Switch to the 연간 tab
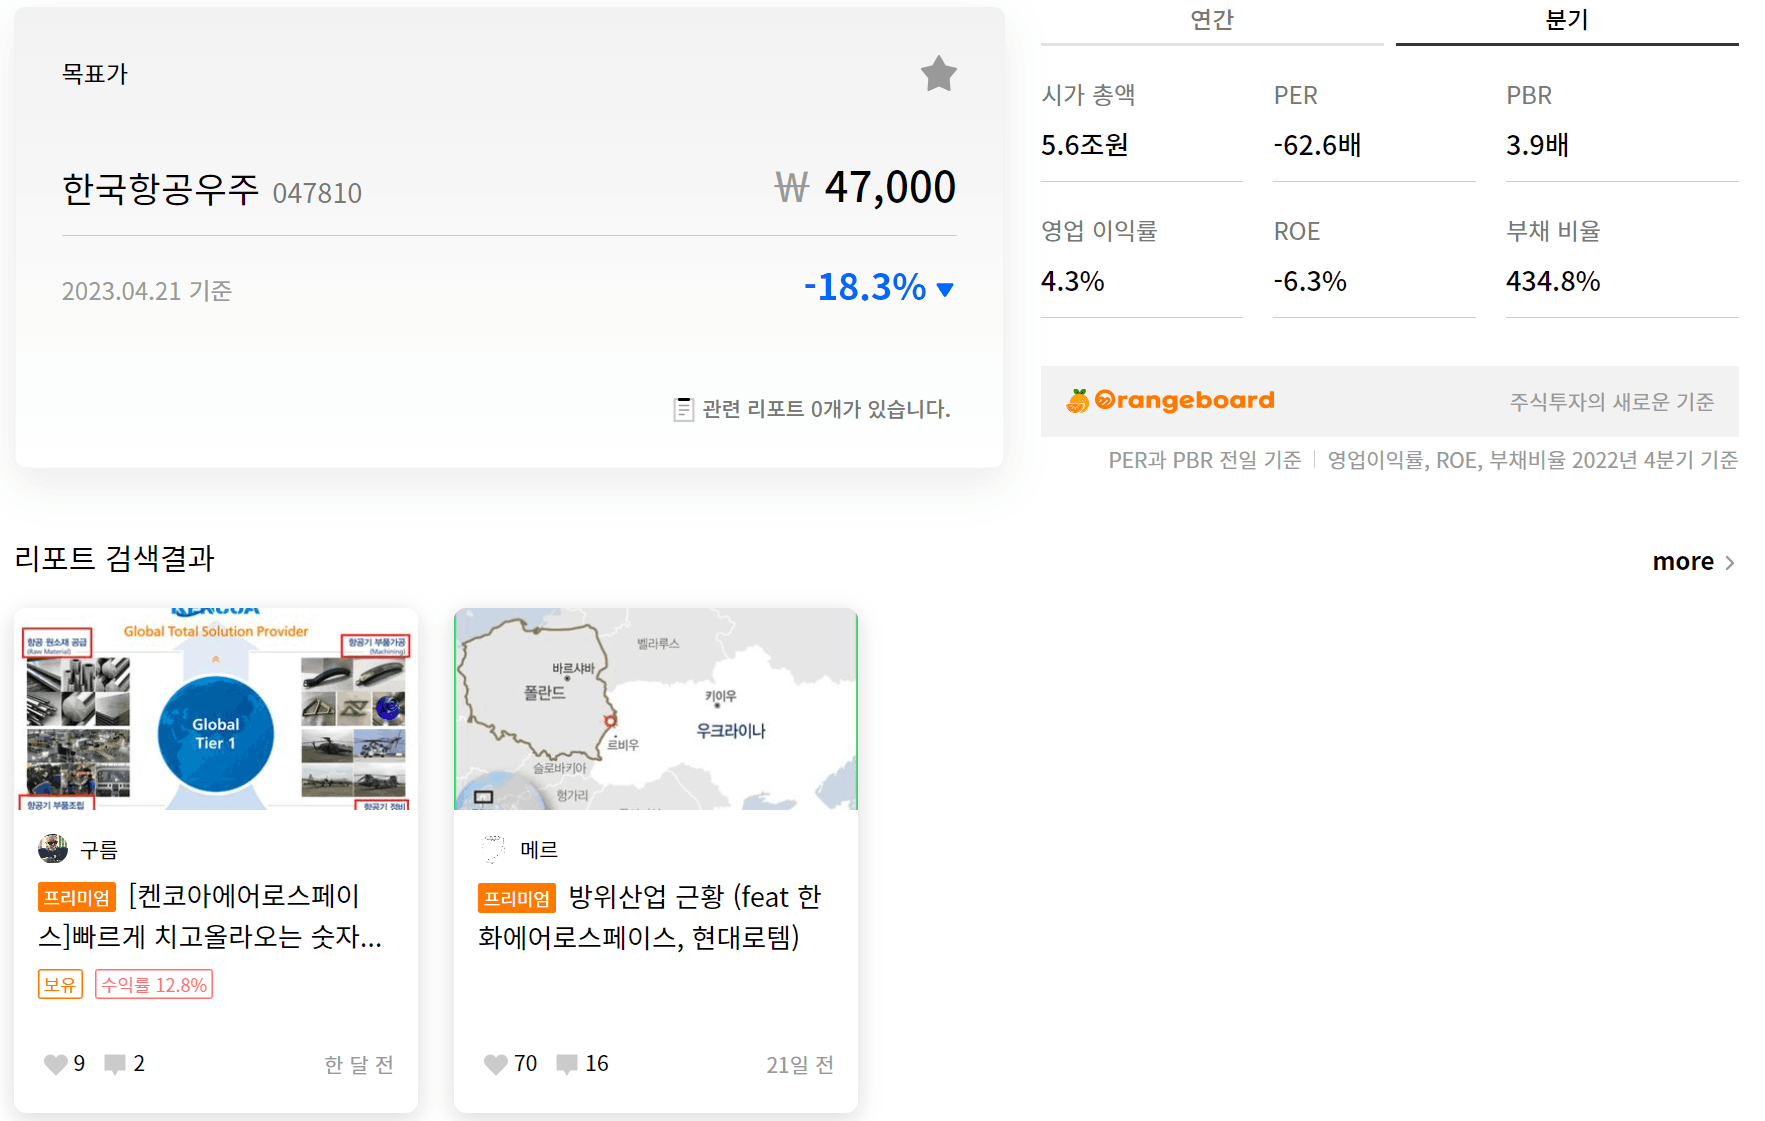 tap(1212, 21)
